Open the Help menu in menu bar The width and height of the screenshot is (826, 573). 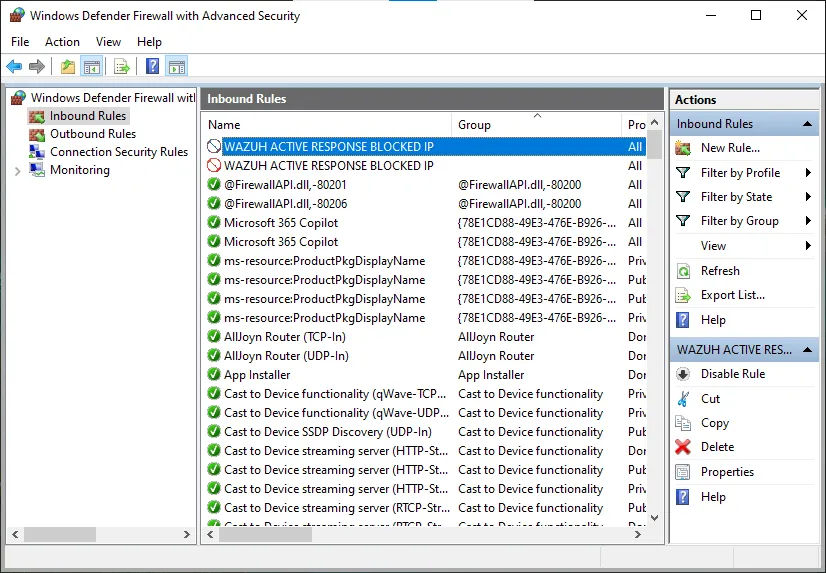(x=149, y=42)
